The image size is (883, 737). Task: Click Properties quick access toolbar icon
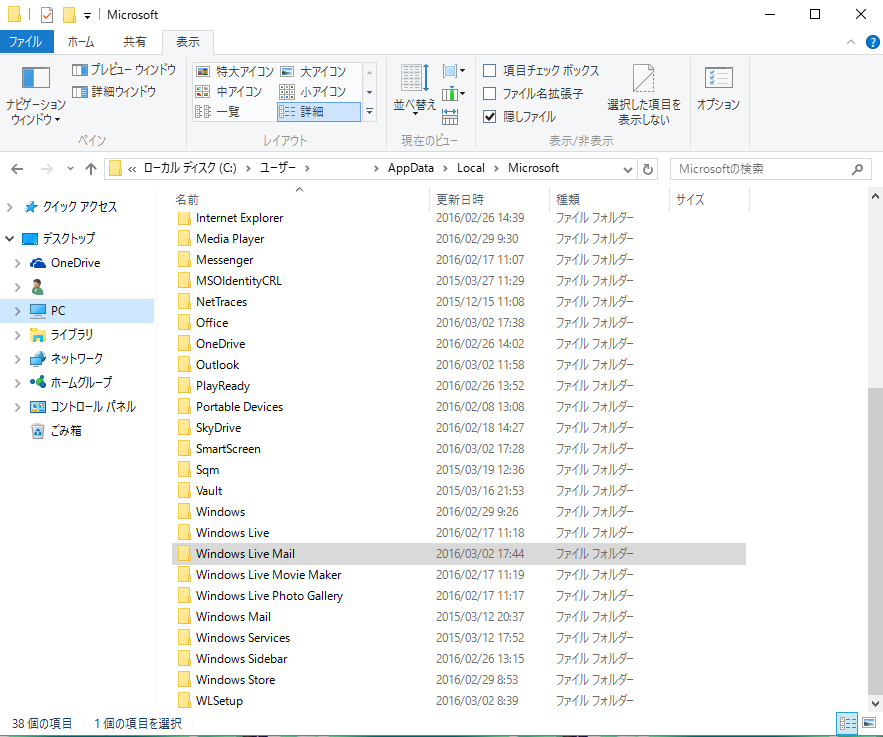coord(47,15)
